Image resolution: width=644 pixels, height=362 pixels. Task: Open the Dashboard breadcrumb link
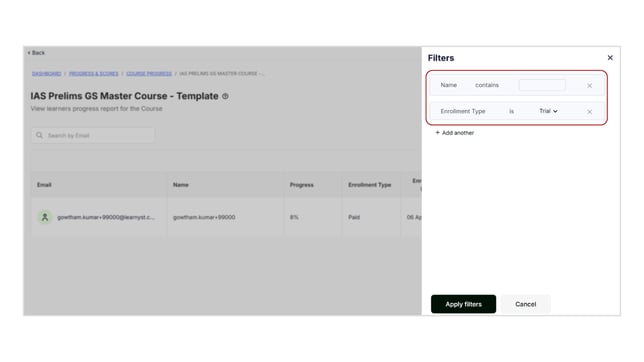click(x=46, y=74)
